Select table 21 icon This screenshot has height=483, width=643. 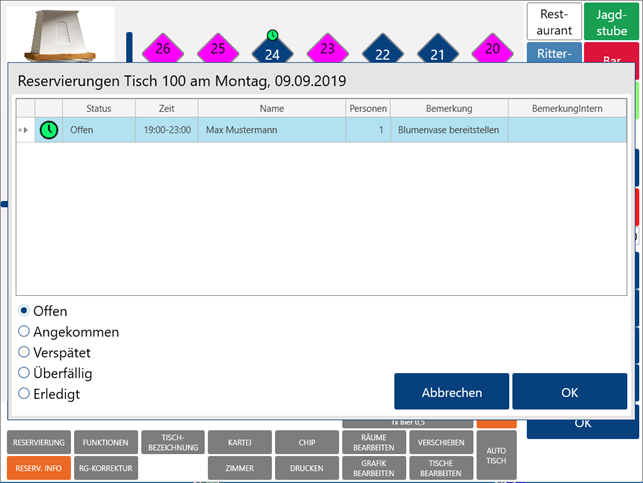pos(437,52)
